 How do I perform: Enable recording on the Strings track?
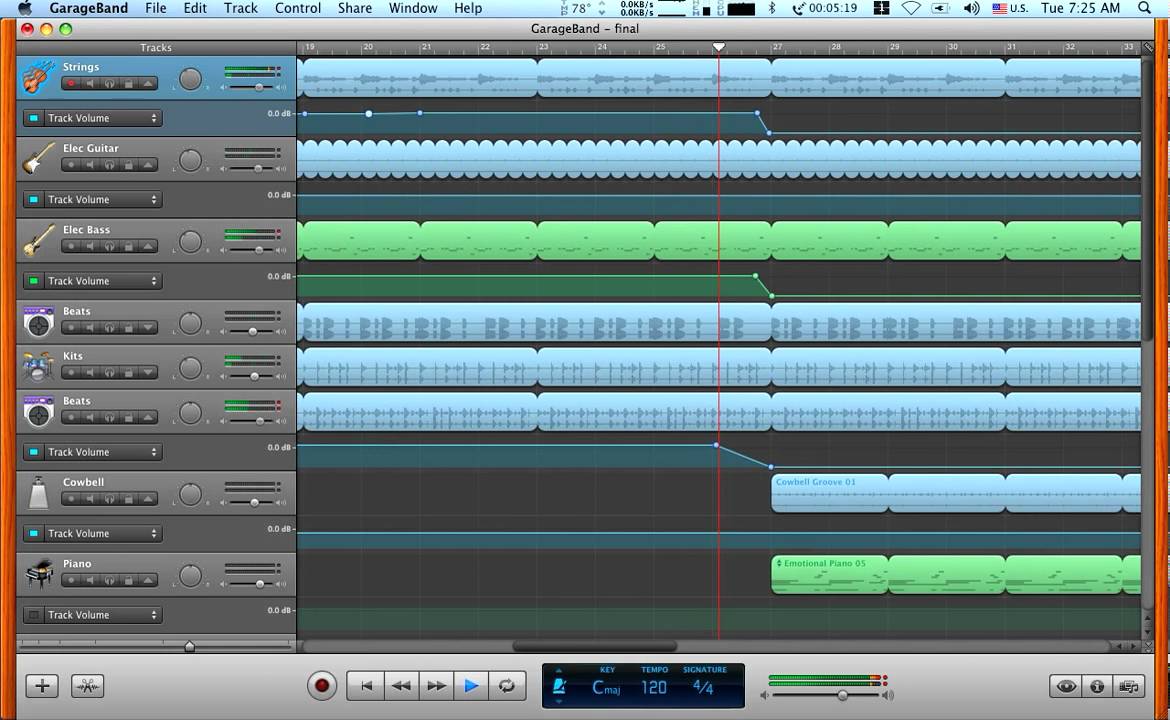pyautogui.click(x=71, y=84)
